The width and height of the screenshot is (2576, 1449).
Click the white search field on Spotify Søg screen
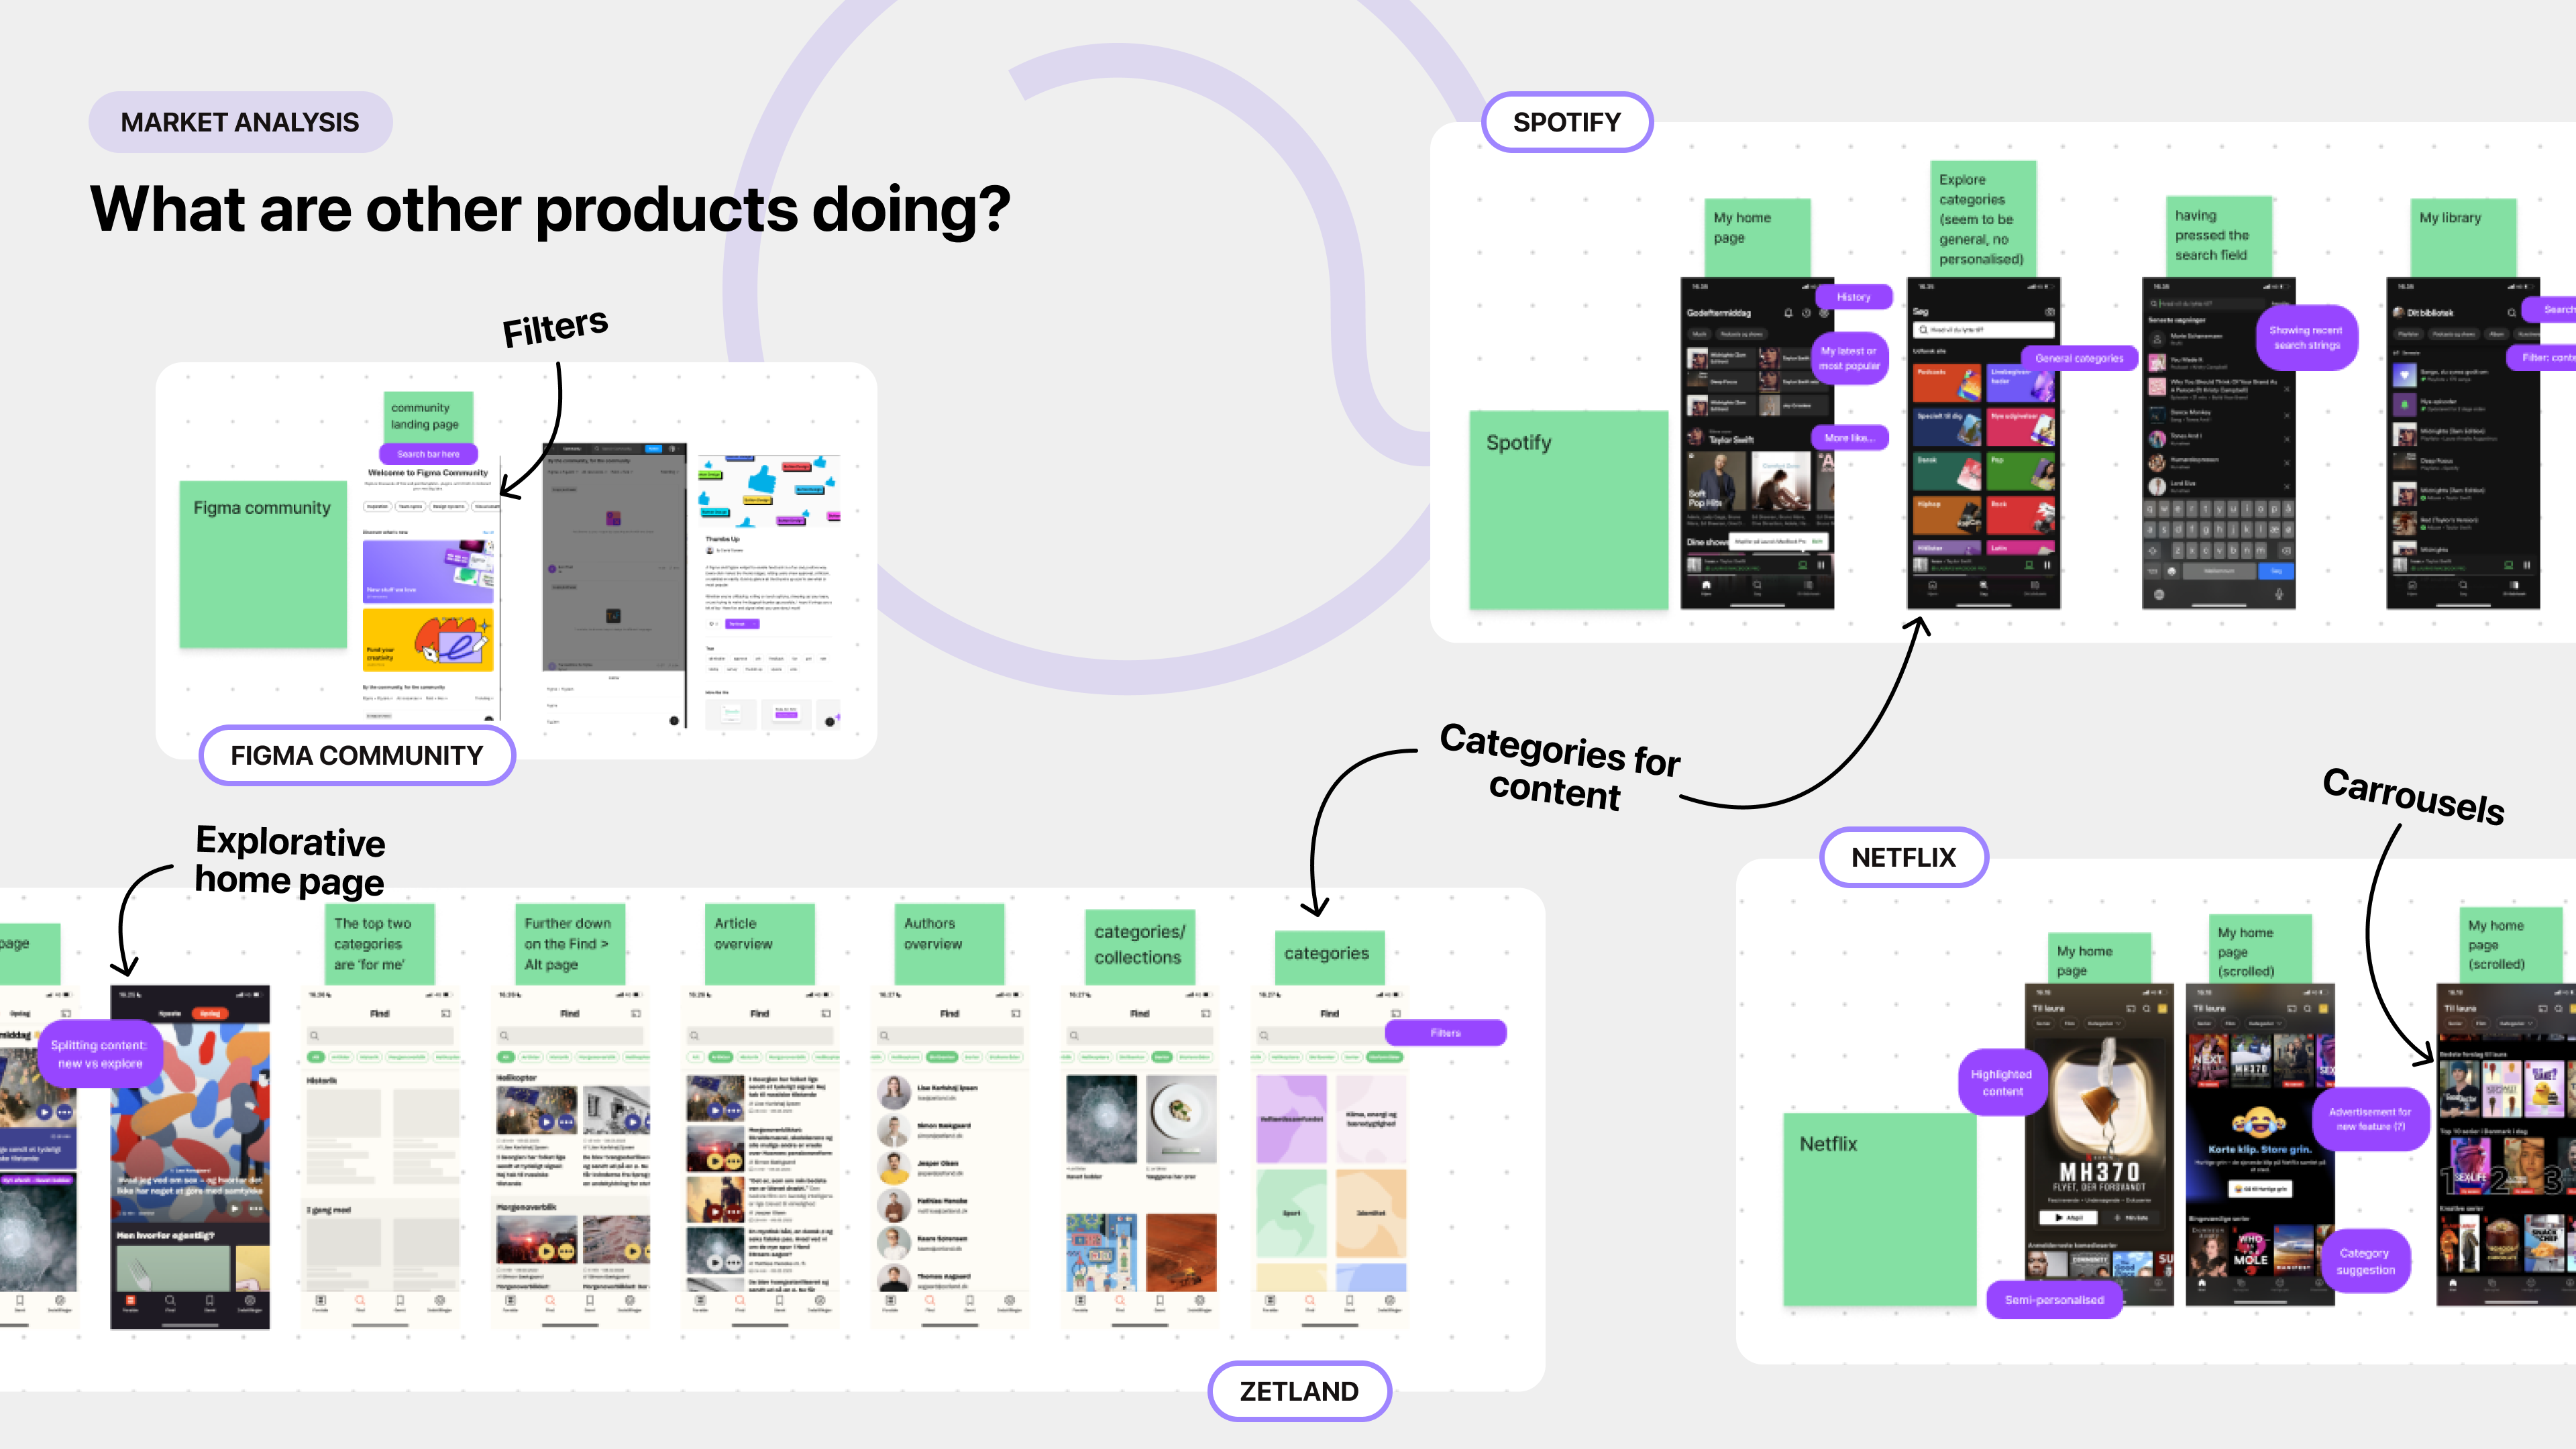coord(1984,329)
